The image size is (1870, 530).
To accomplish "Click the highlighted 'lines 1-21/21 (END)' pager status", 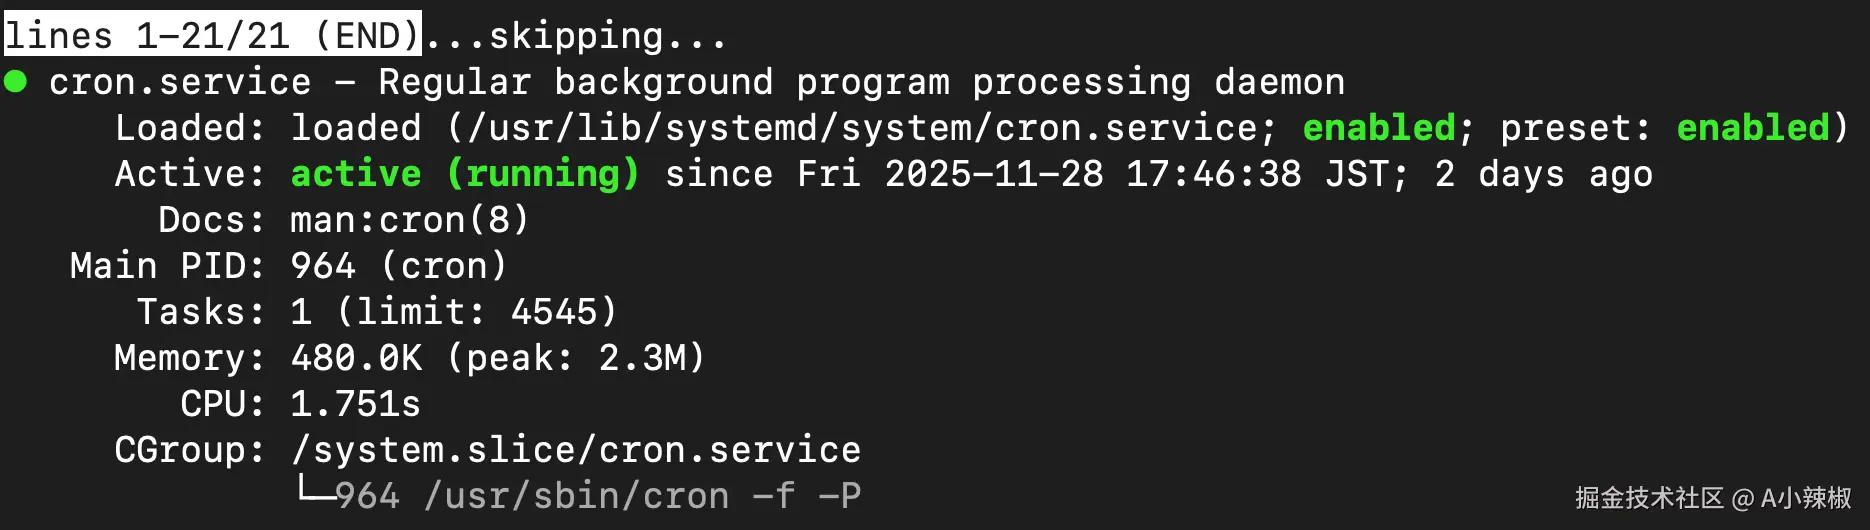I will click(x=212, y=36).
